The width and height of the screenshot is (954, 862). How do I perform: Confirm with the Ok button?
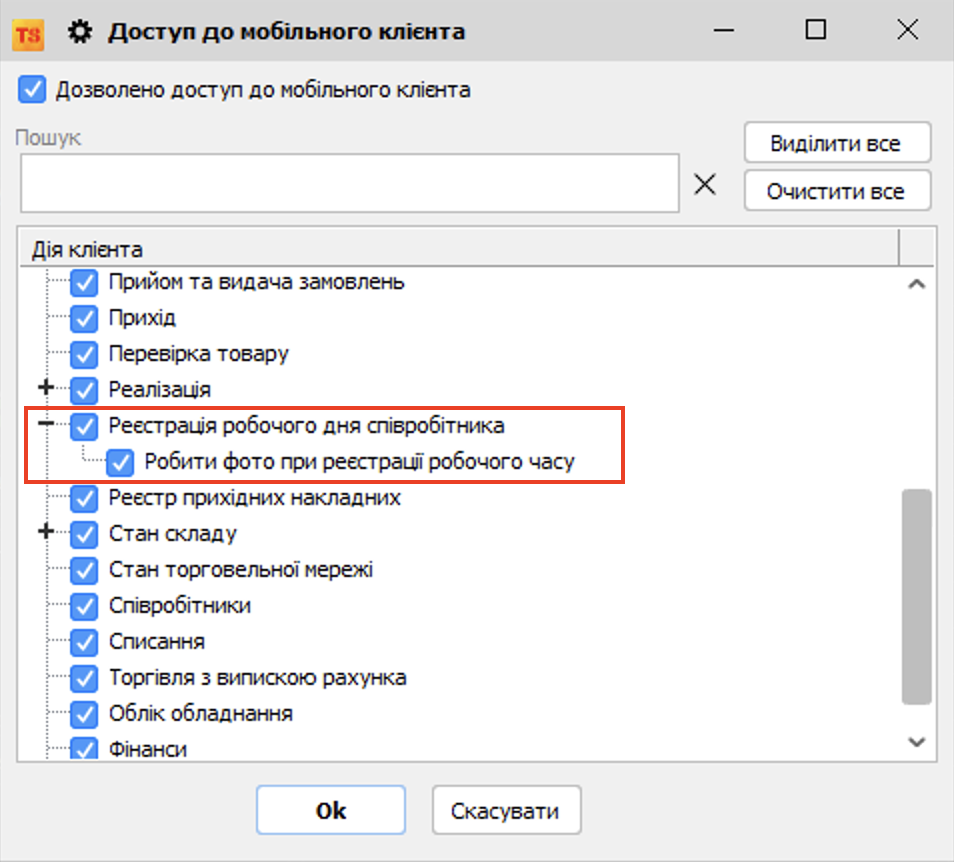coord(330,810)
